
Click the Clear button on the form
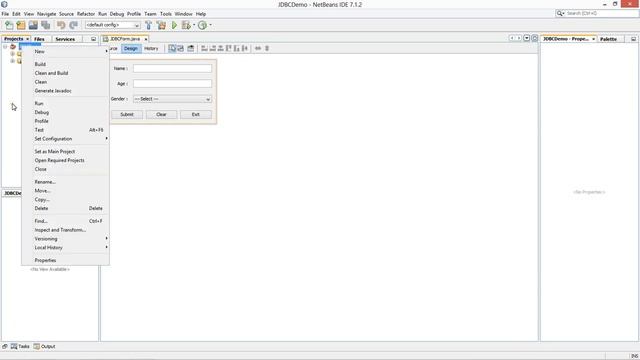[x=161, y=115]
